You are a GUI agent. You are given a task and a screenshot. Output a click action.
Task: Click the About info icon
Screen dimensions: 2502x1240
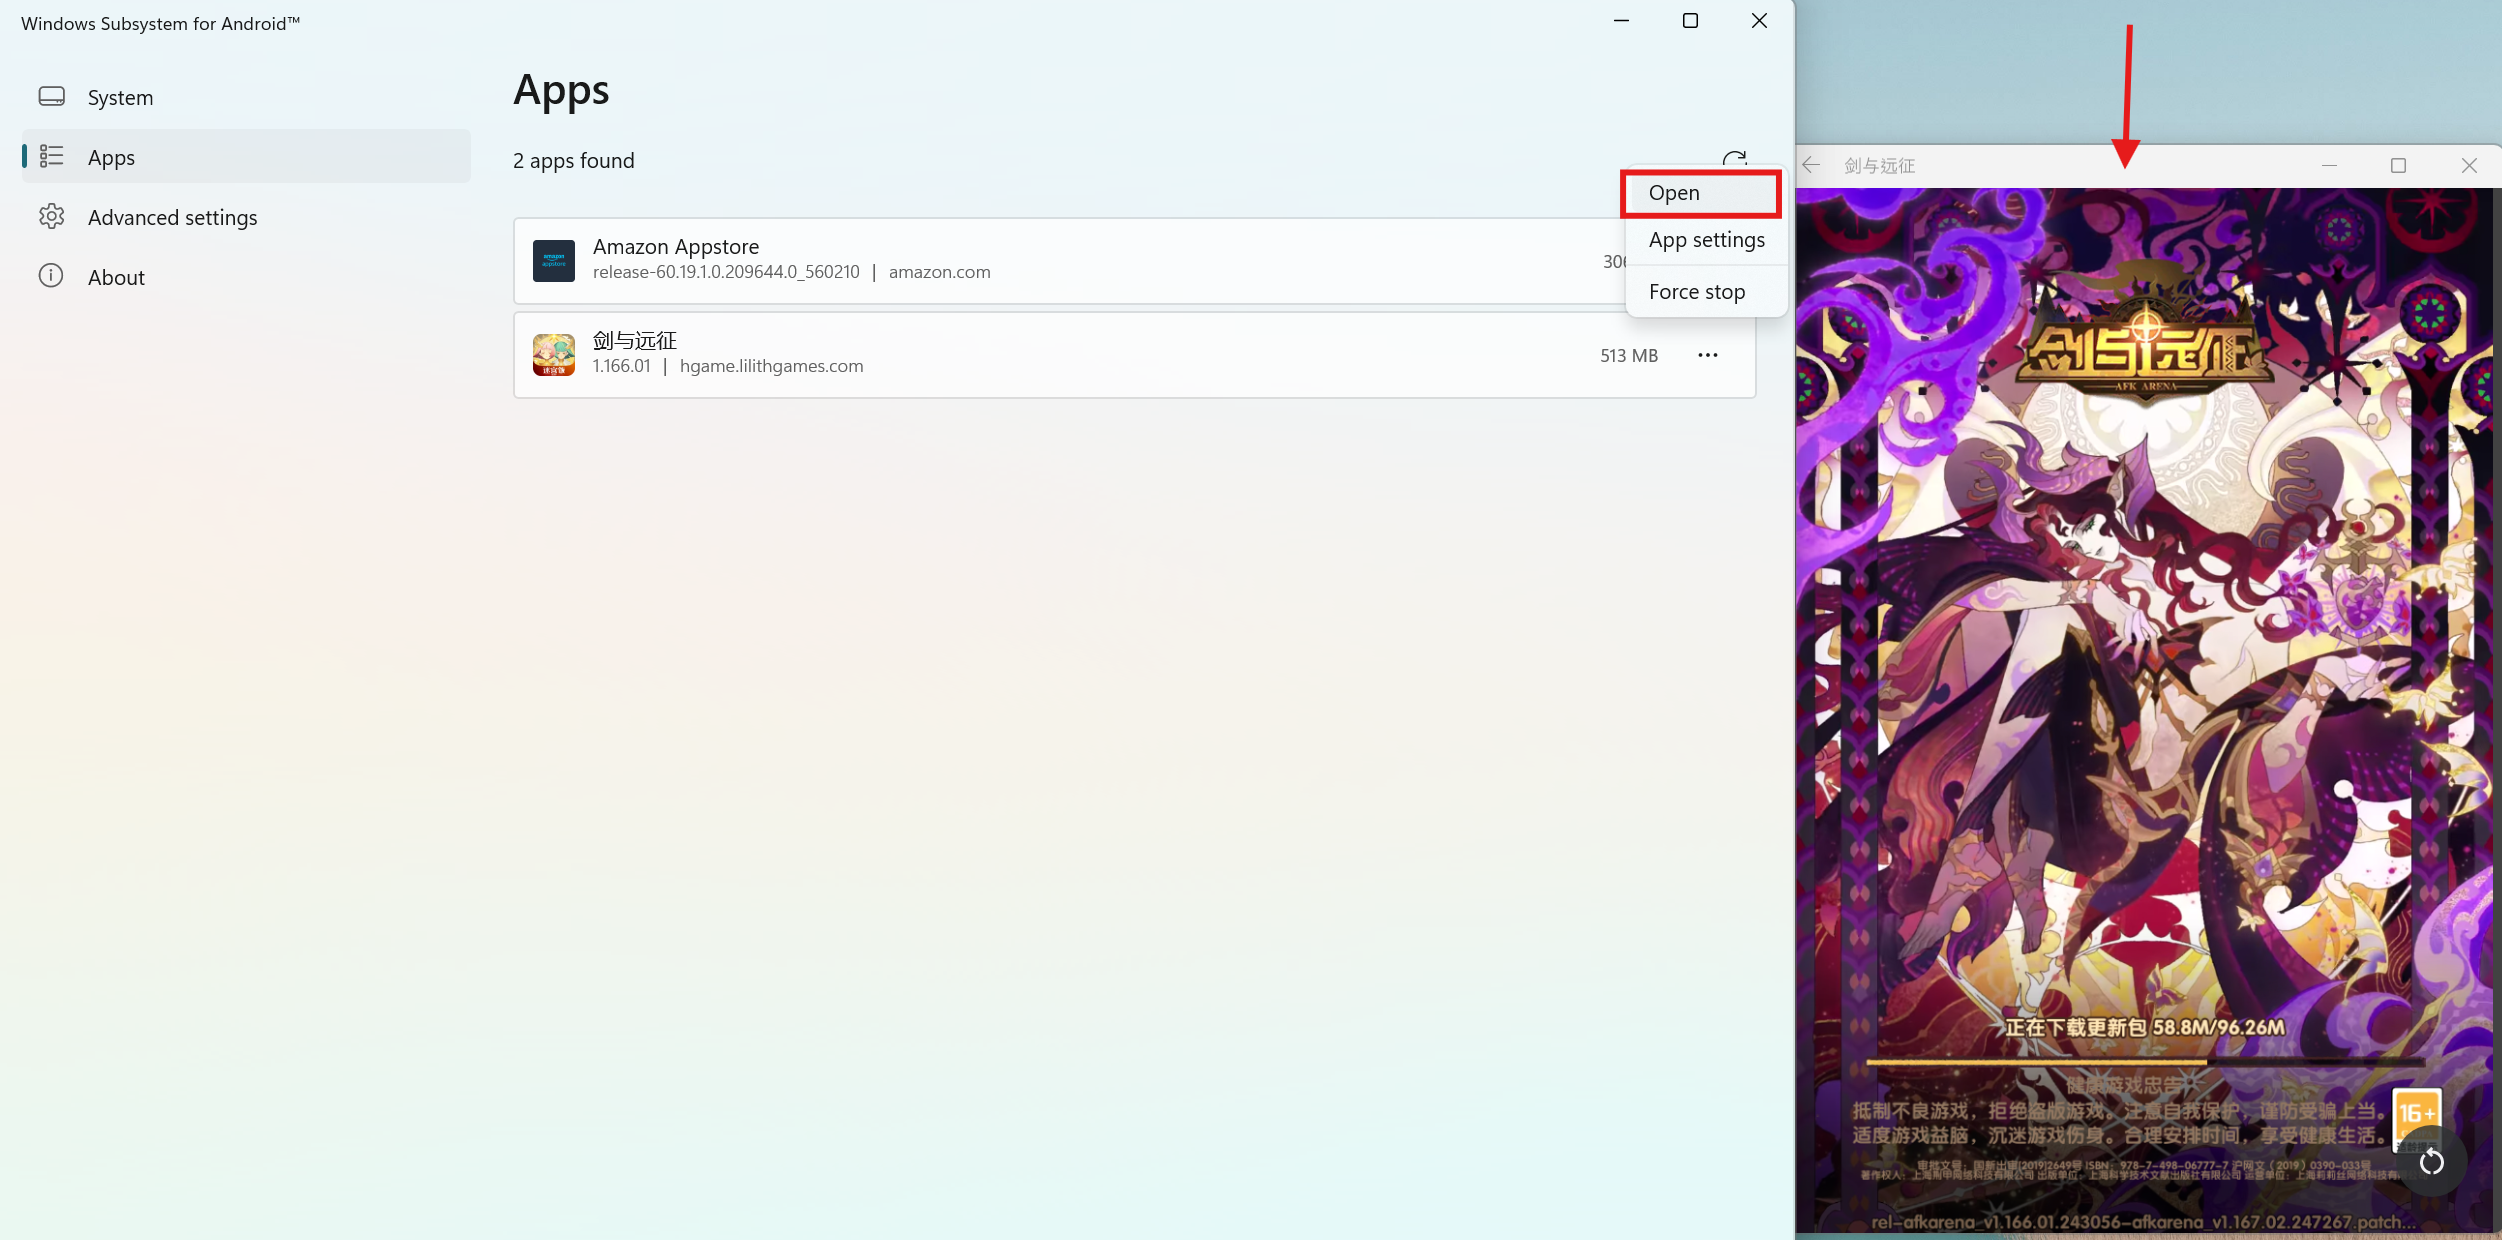[x=51, y=276]
